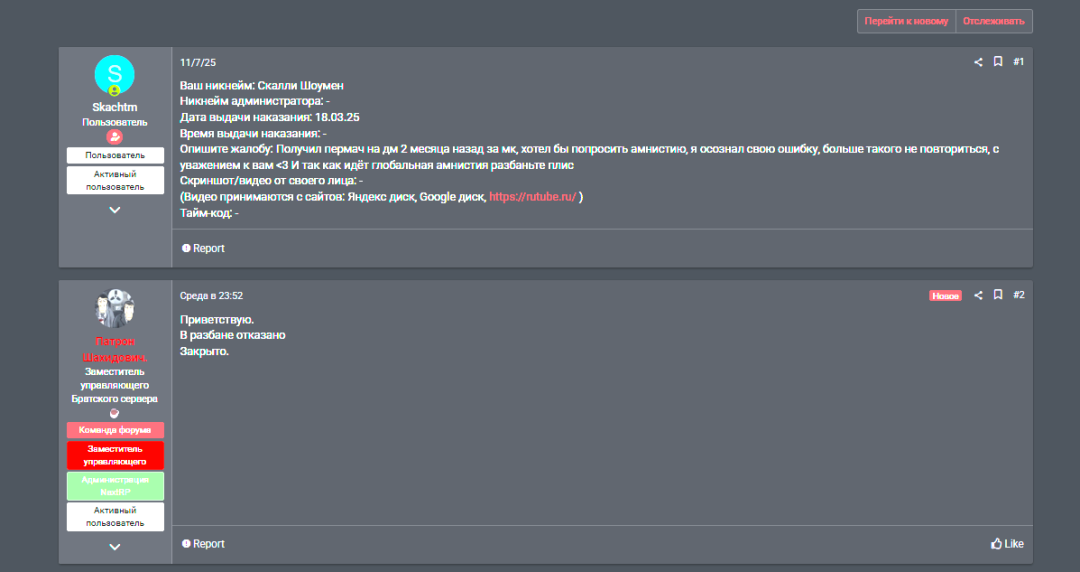Screen dimensions: 1080x572
Task: Share post #2 via share icon
Action: pyautogui.click(x=977, y=295)
